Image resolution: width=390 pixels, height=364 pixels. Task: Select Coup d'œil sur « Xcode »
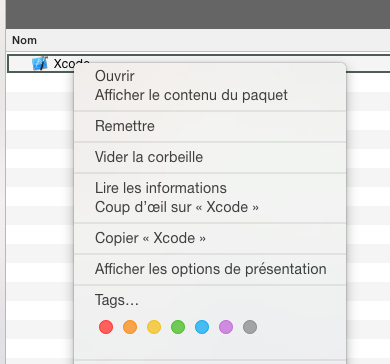[177, 207]
